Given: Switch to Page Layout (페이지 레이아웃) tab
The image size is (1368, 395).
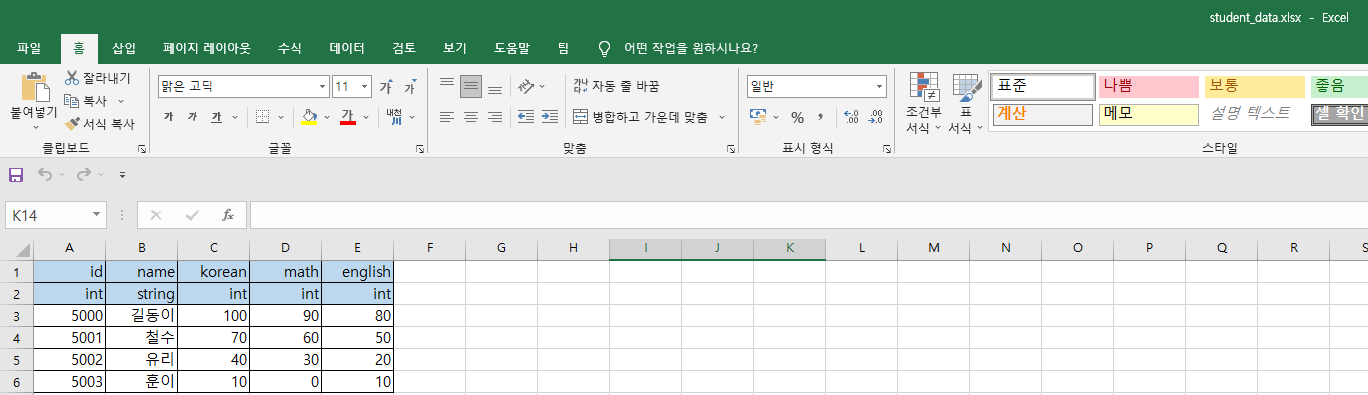Looking at the screenshot, I should click(x=207, y=48).
